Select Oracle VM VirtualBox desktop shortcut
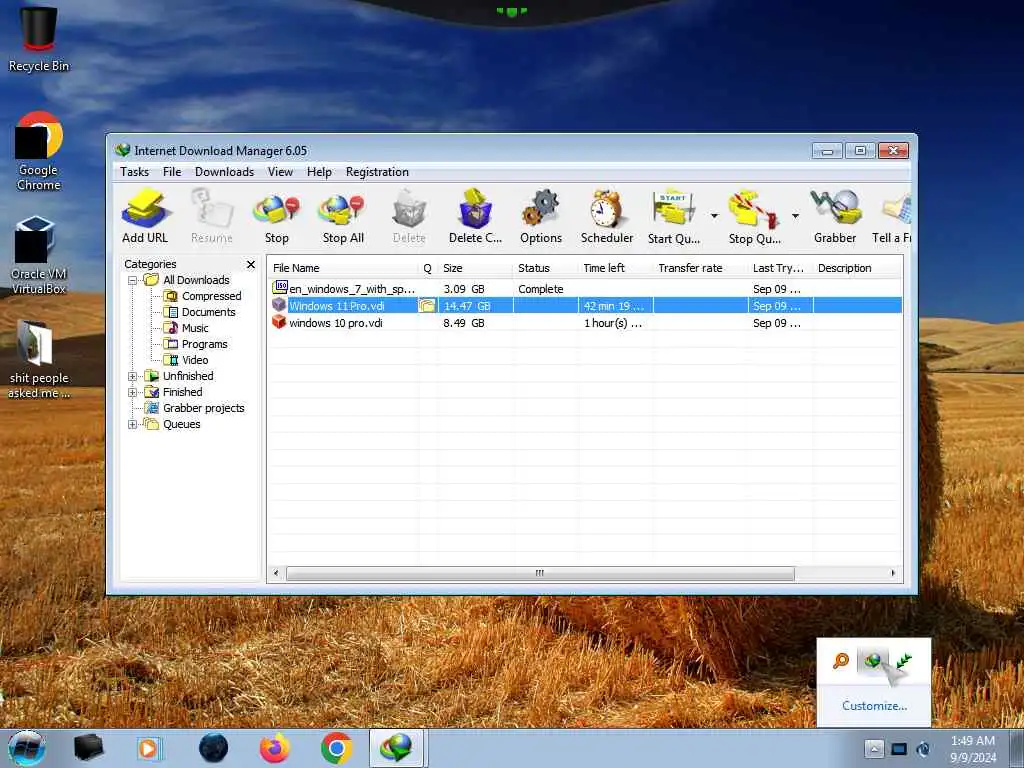Screen dimensions: 1024x768 [38, 255]
